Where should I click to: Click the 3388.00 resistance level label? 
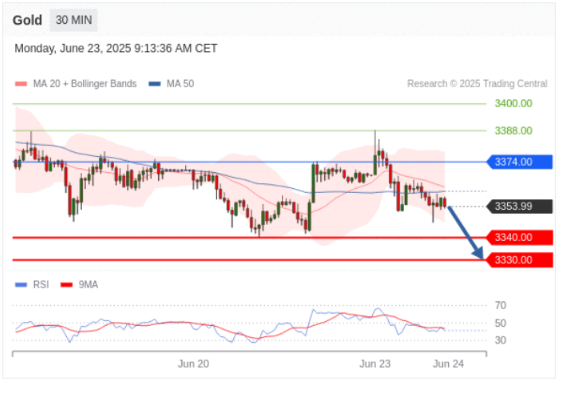coord(513,131)
